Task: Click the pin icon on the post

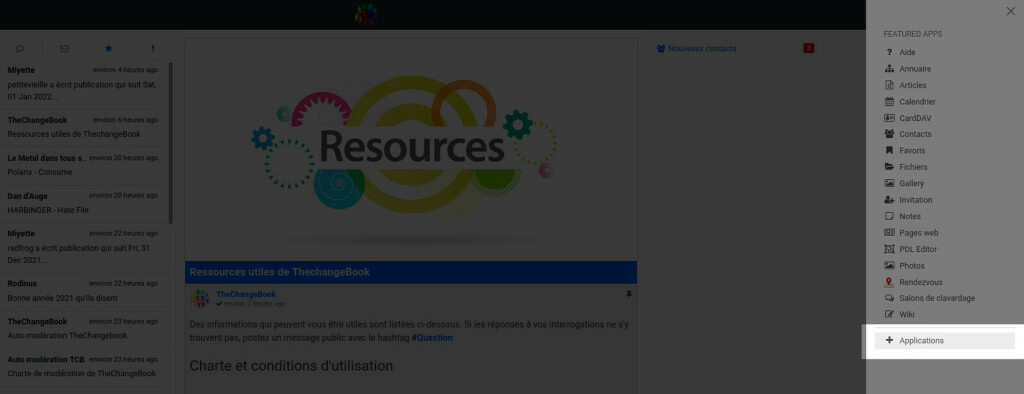Action: pos(629,294)
